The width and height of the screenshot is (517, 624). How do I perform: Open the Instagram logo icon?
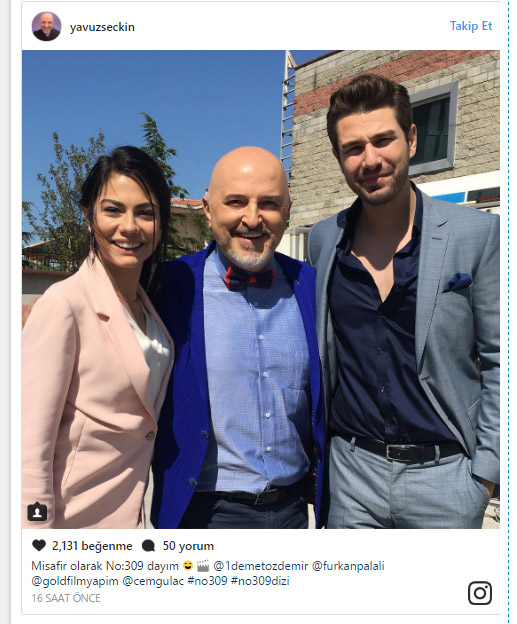[x=480, y=593]
